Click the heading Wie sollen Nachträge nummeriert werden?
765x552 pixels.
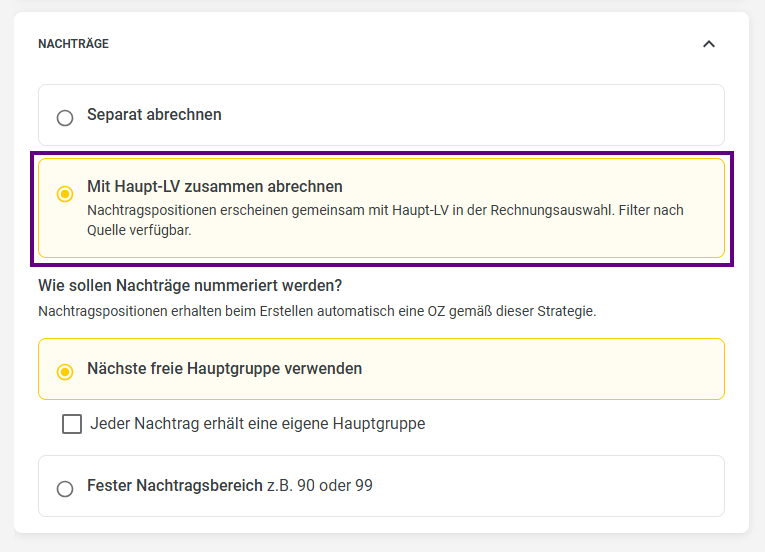190,285
